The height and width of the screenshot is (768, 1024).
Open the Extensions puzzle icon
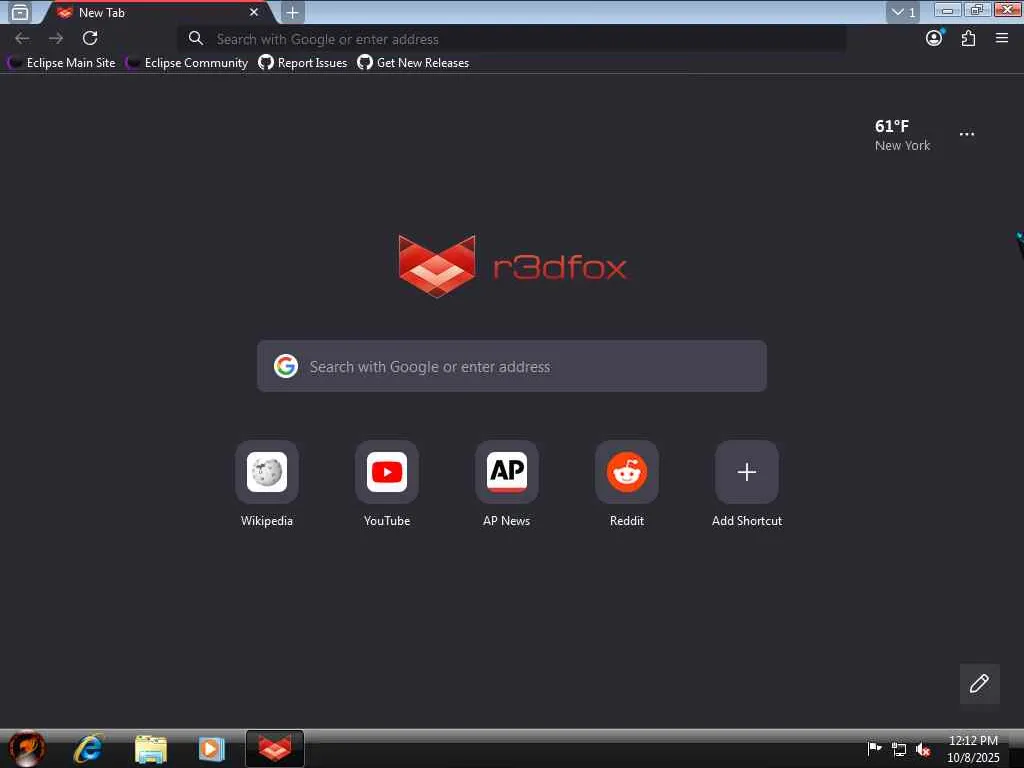[x=968, y=39]
